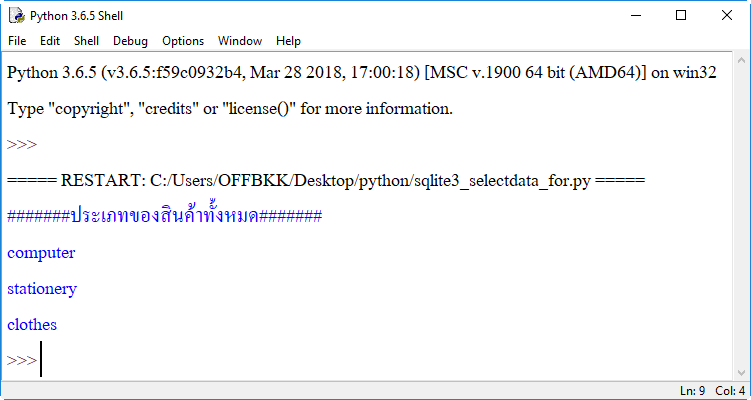Open the Window menu
This screenshot has height=400, width=751.
[x=240, y=41]
